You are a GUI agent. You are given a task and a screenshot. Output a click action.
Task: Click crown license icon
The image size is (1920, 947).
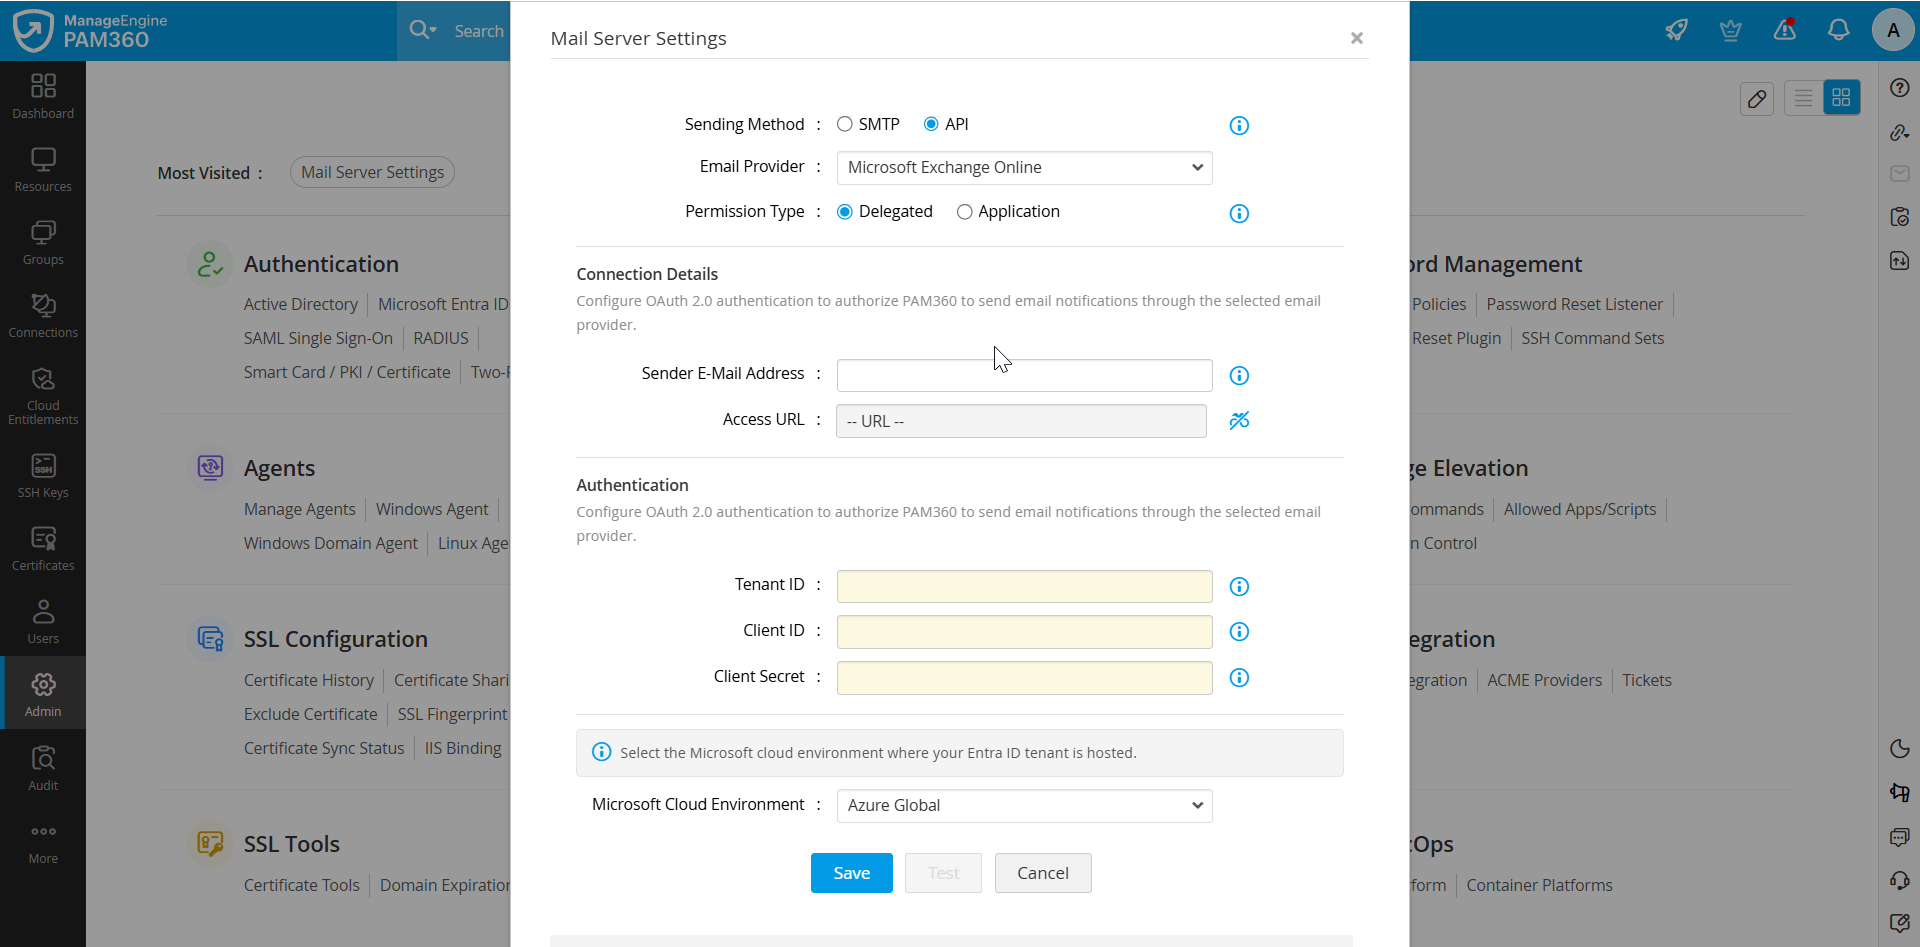1730,30
